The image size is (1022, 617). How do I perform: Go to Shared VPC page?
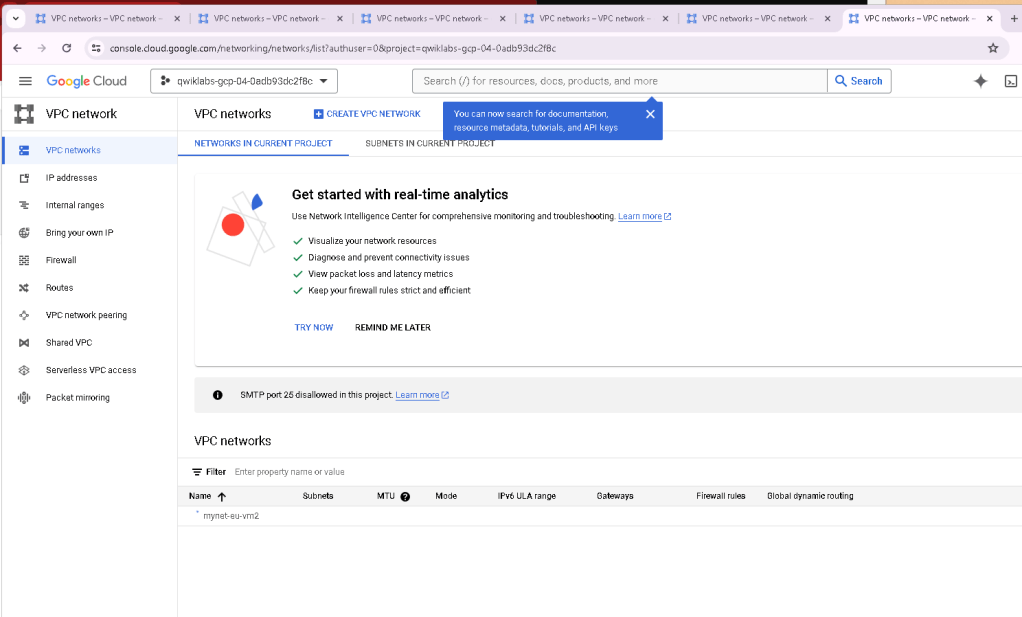(69, 343)
